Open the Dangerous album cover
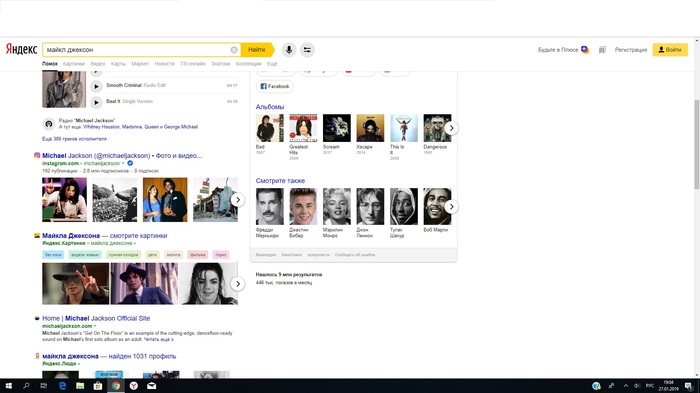Image resolution: width=700 pixels, height=393 pixels. pyautogui.click(x=438, y=128)
